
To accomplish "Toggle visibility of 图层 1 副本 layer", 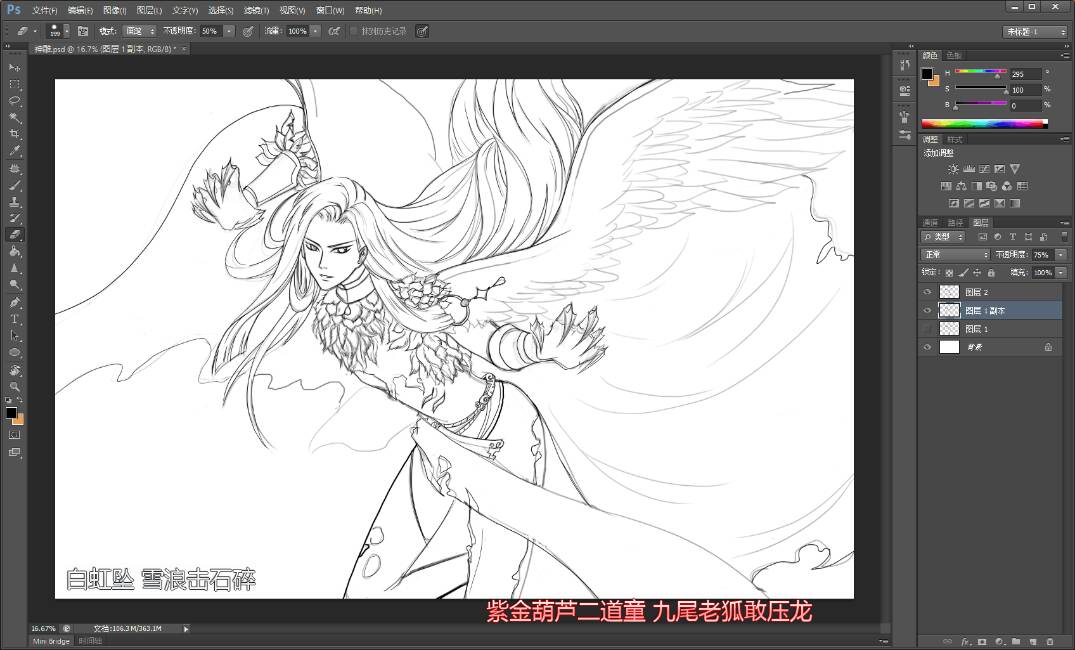I will (927, 311).
